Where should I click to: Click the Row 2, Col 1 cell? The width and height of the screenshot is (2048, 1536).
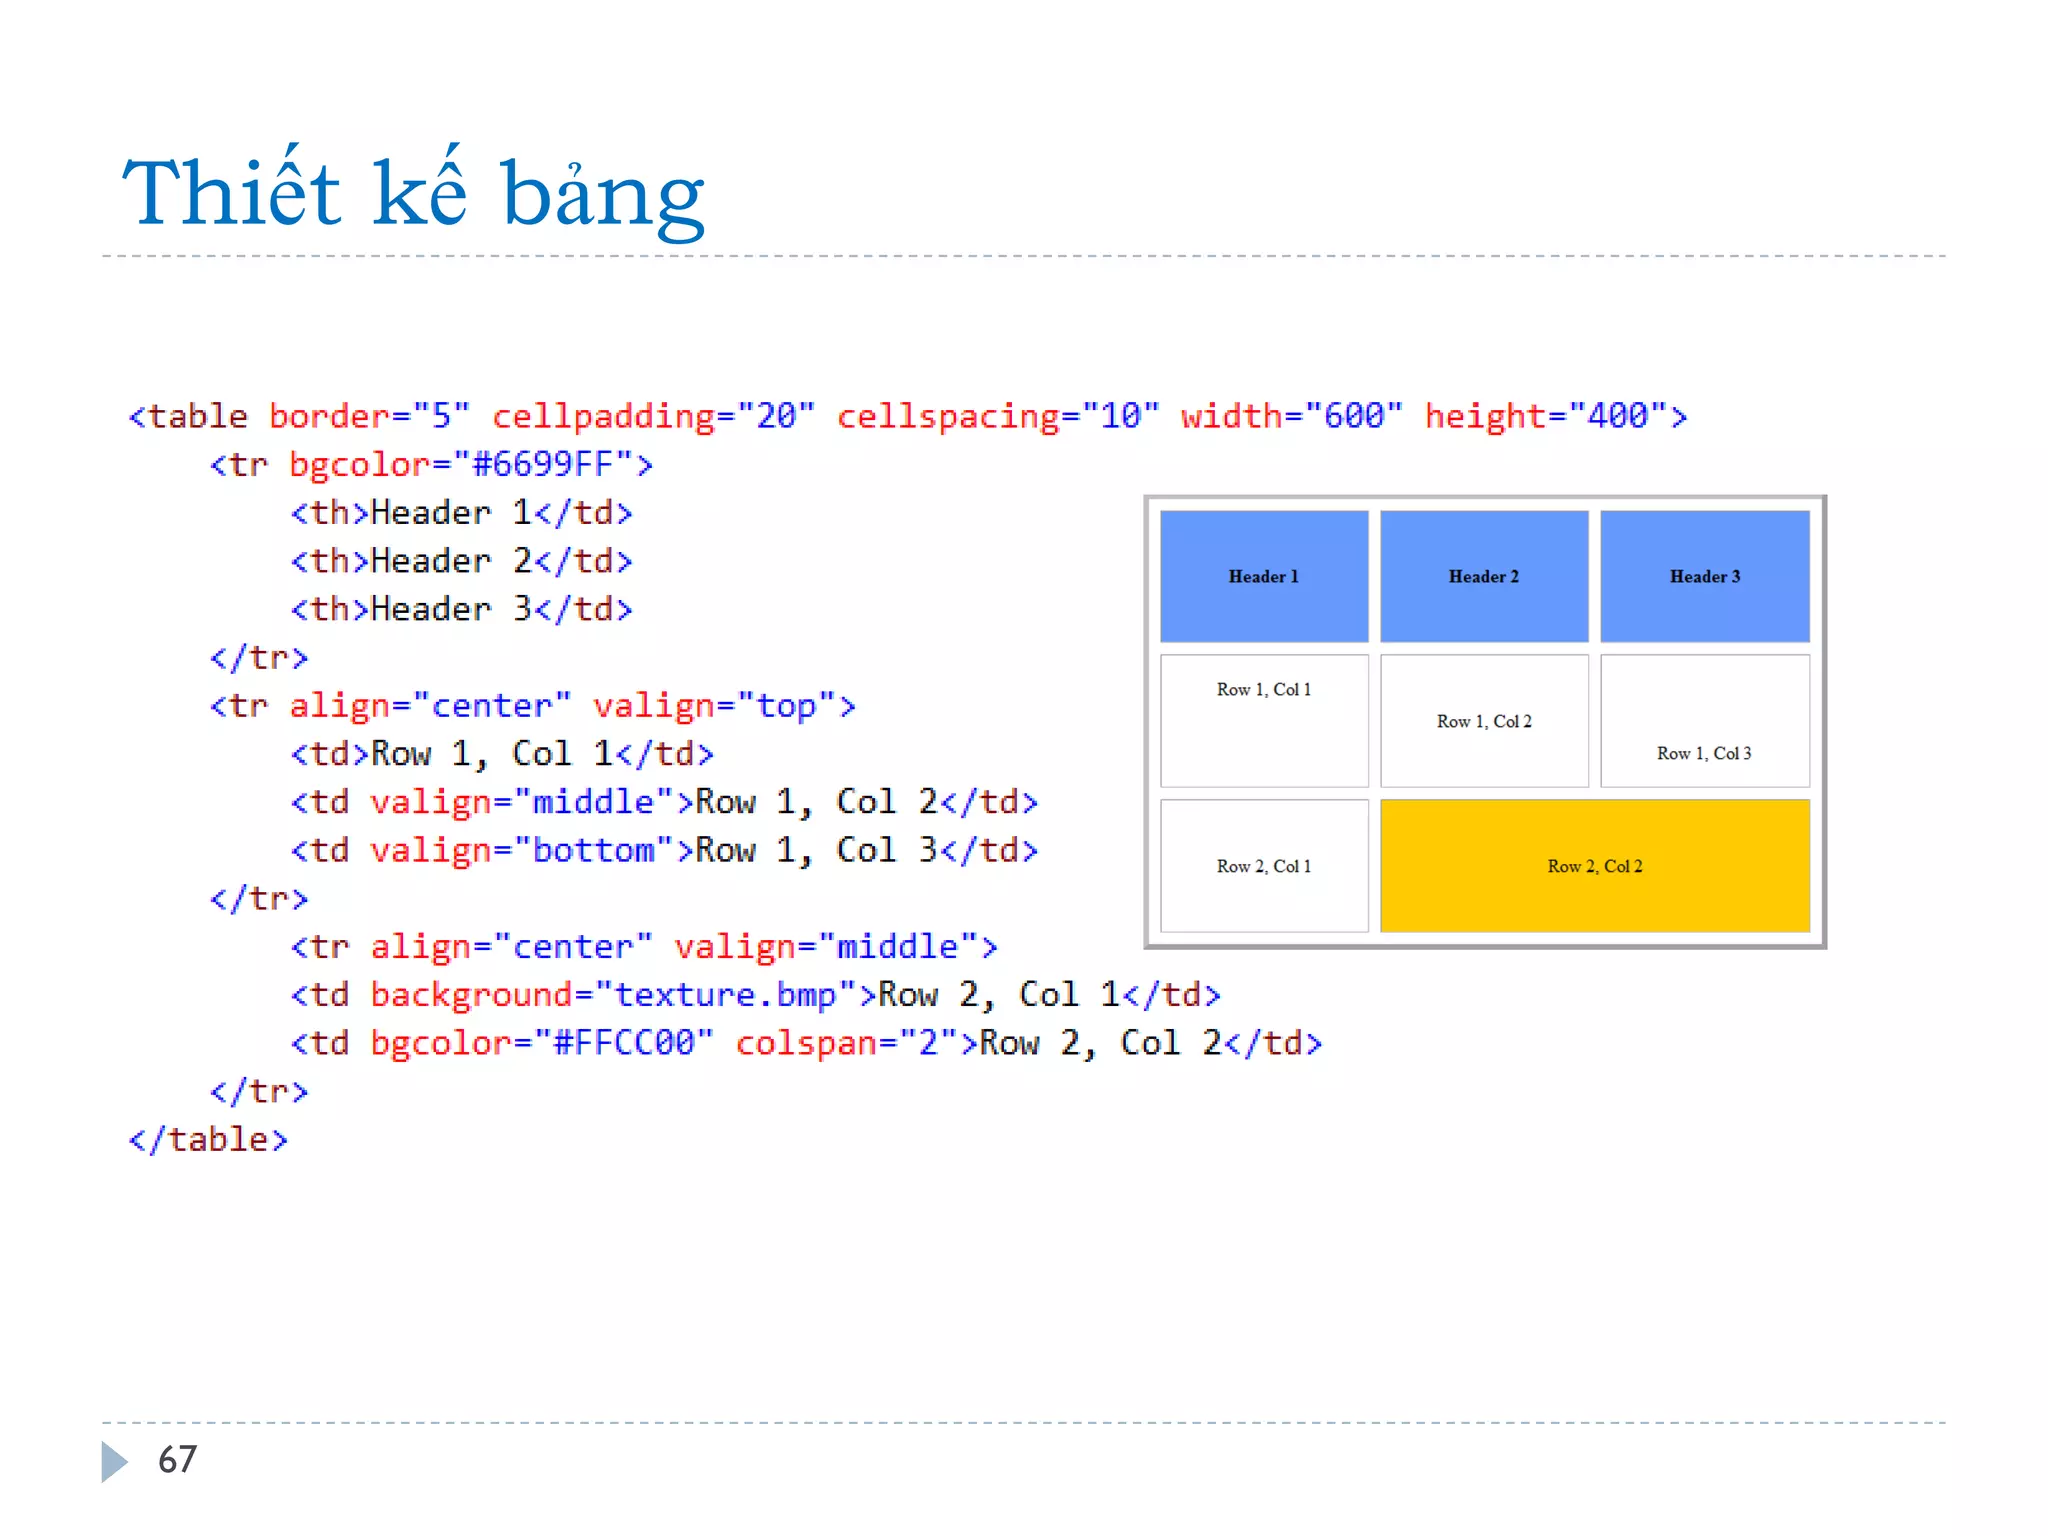(1263, 866)
